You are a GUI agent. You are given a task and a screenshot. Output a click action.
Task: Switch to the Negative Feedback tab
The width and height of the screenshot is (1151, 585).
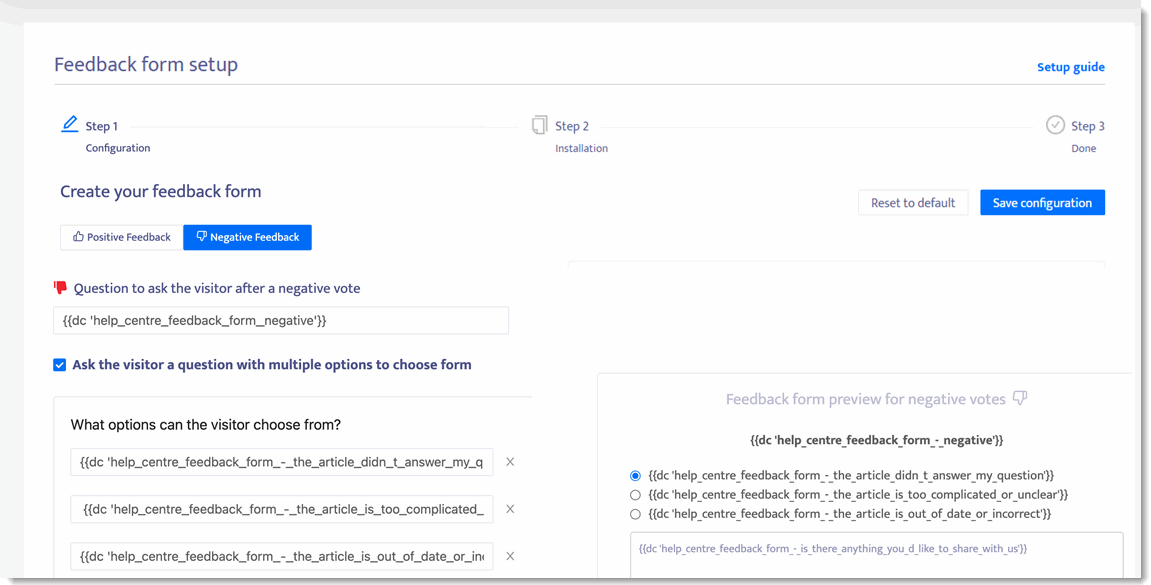(x=247, y=237)
